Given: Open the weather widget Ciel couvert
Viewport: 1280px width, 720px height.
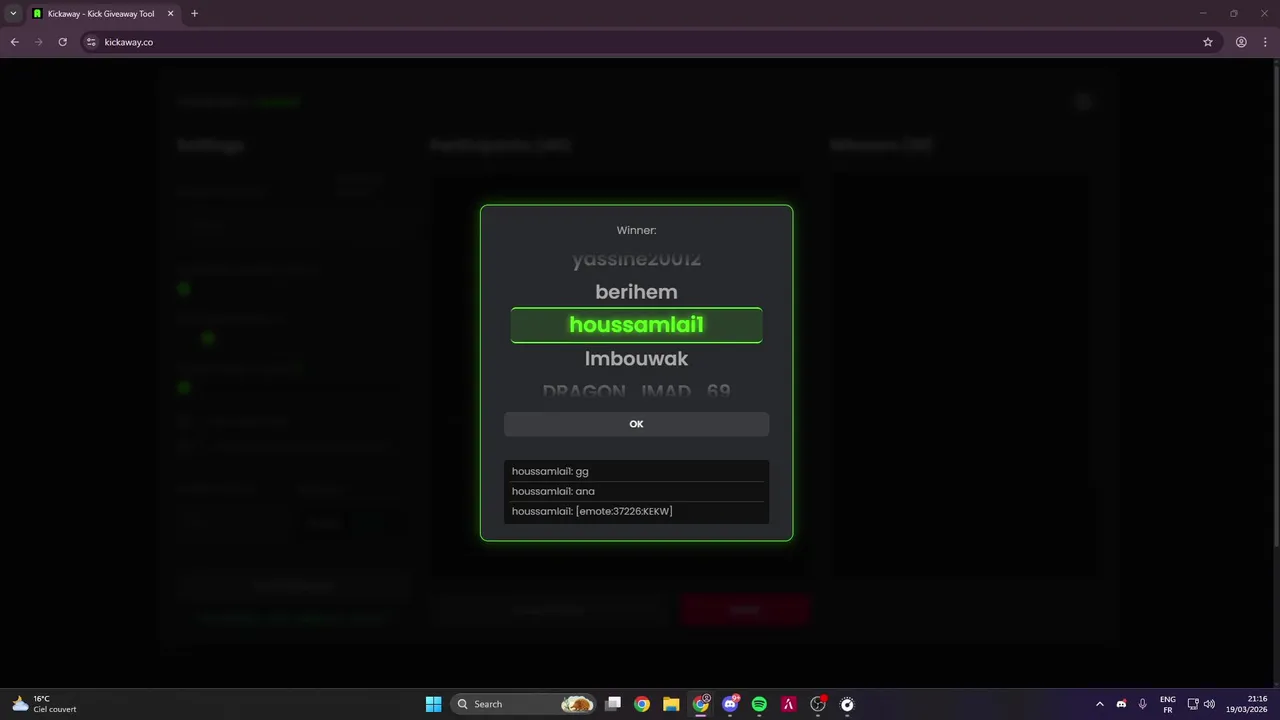Looking at the screenshot, I should pyautogui.click(x=45, y=704).
